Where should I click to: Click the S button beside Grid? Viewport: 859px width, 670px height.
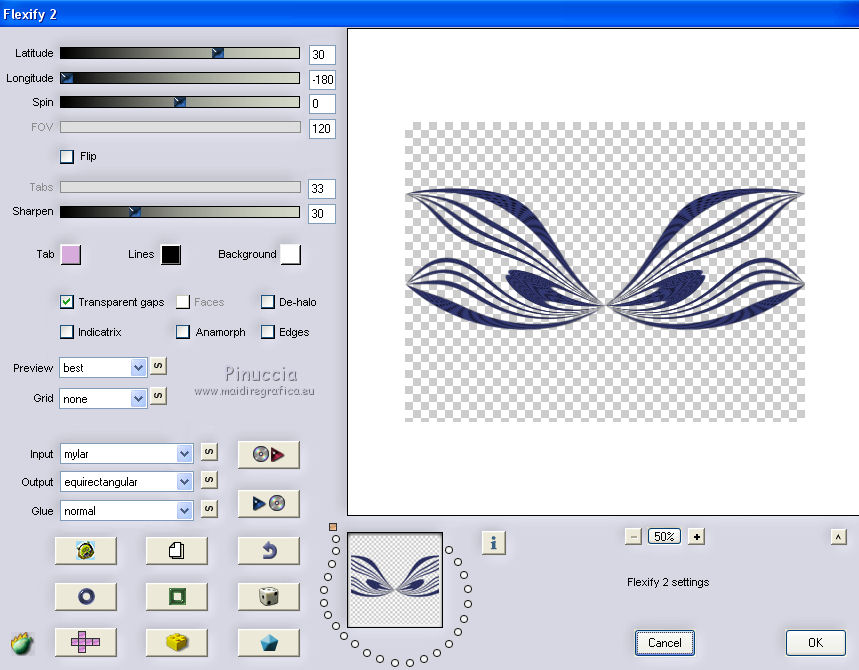click(x=158, y=396)
